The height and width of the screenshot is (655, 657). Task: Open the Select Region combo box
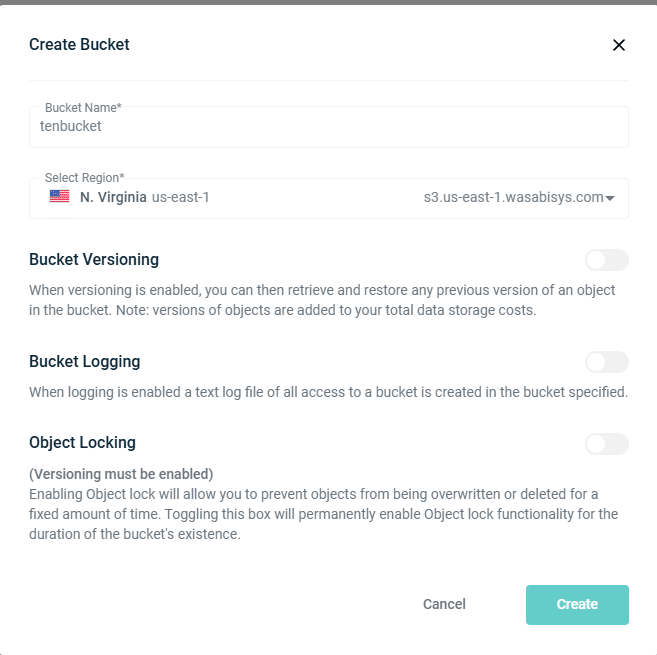[x=328, y=198]
